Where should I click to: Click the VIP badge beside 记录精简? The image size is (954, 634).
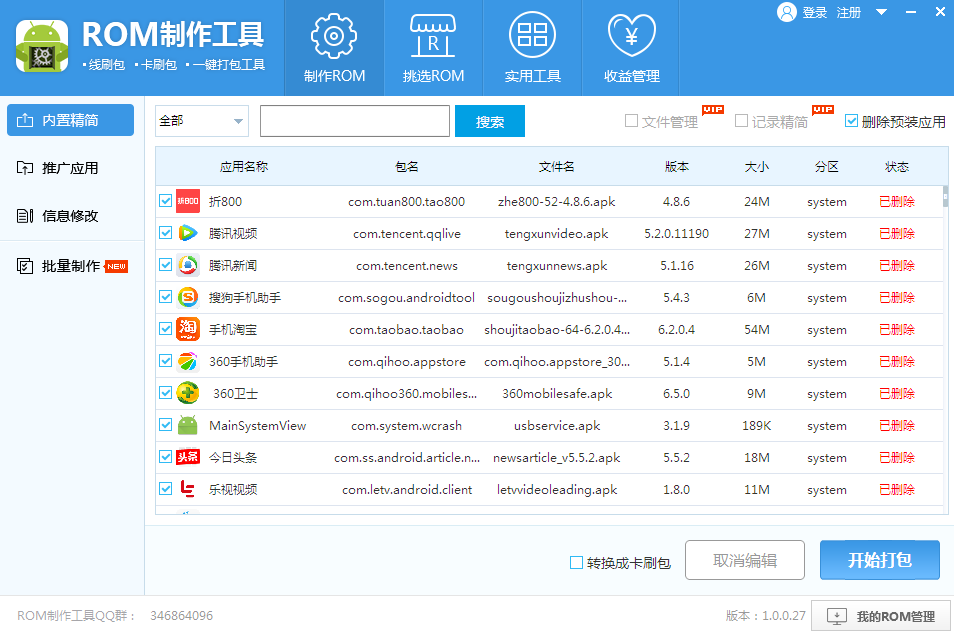(x=823, y=110)
